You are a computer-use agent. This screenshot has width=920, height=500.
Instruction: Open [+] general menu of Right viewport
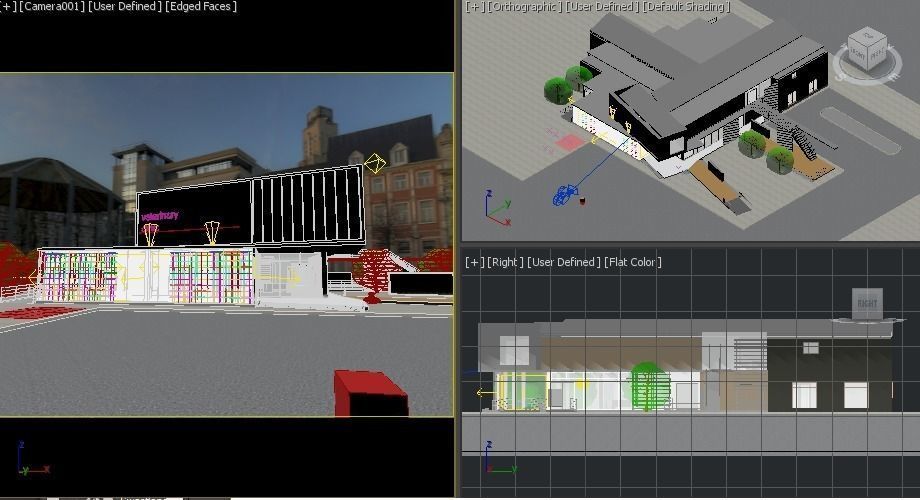[475, 262]
